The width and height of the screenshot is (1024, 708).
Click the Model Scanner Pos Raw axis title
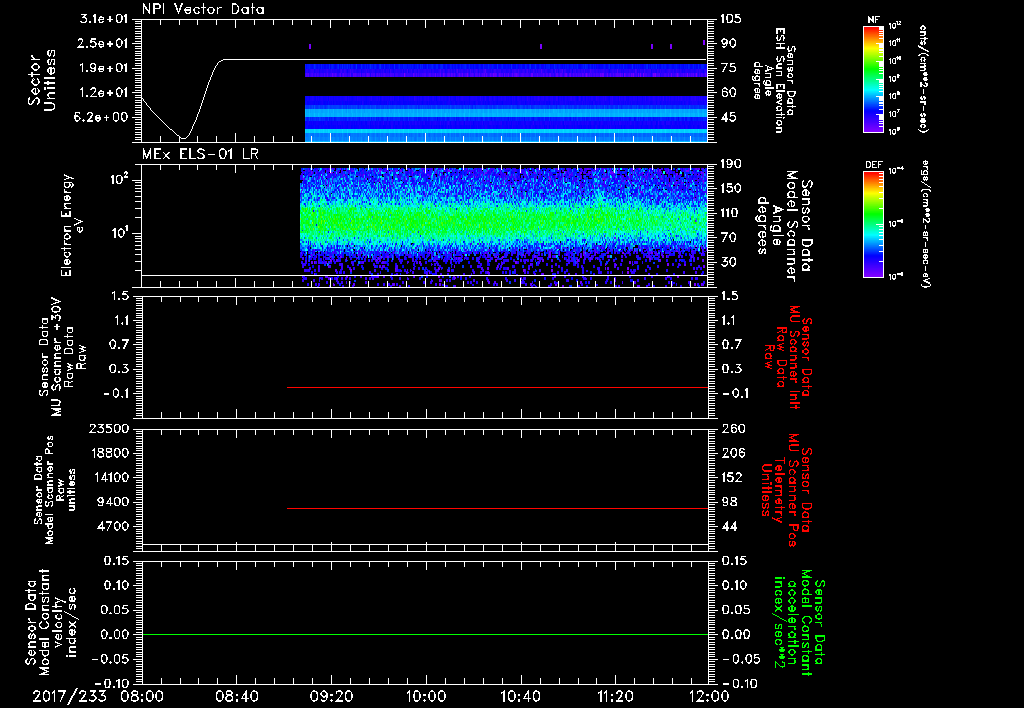pos(54,490)
